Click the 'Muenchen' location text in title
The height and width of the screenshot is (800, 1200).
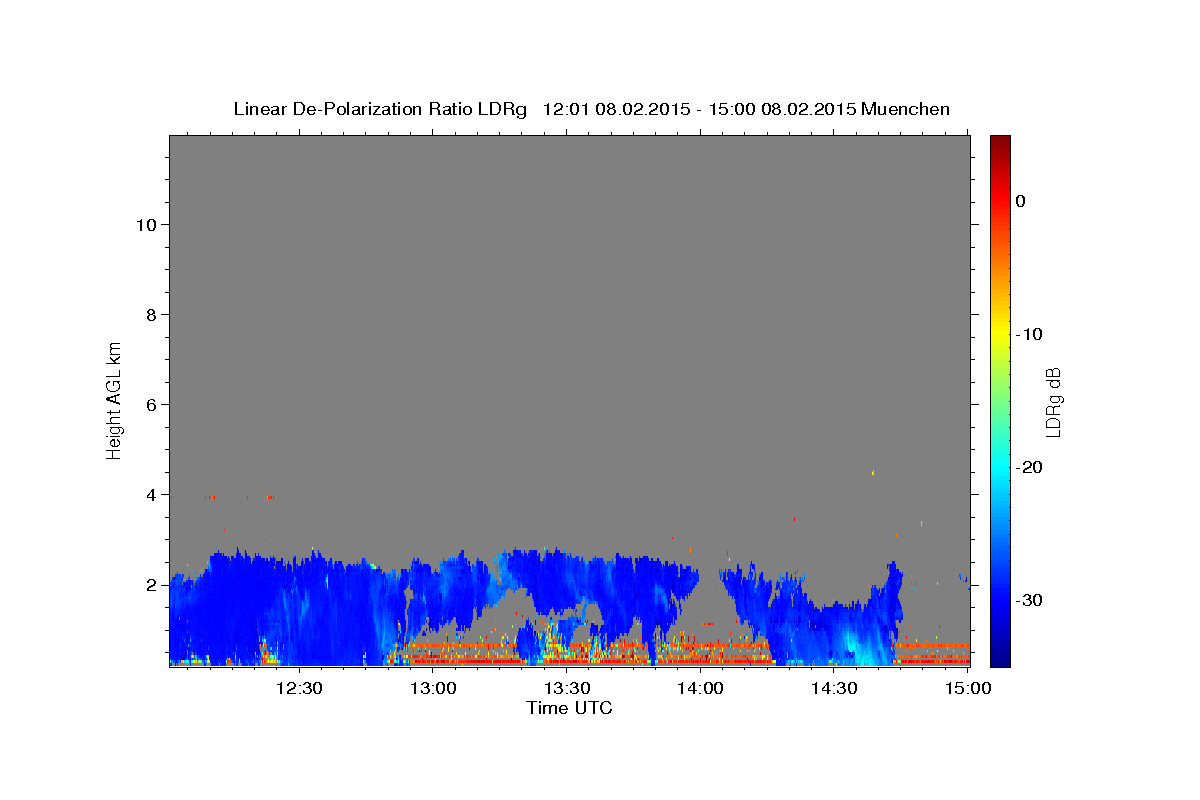pos(906,109)
